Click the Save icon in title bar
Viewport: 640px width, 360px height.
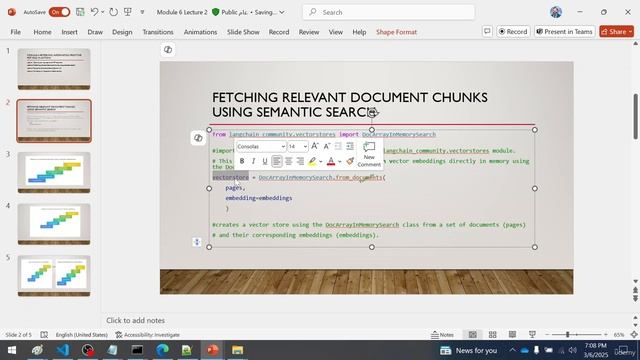[80, 12]
